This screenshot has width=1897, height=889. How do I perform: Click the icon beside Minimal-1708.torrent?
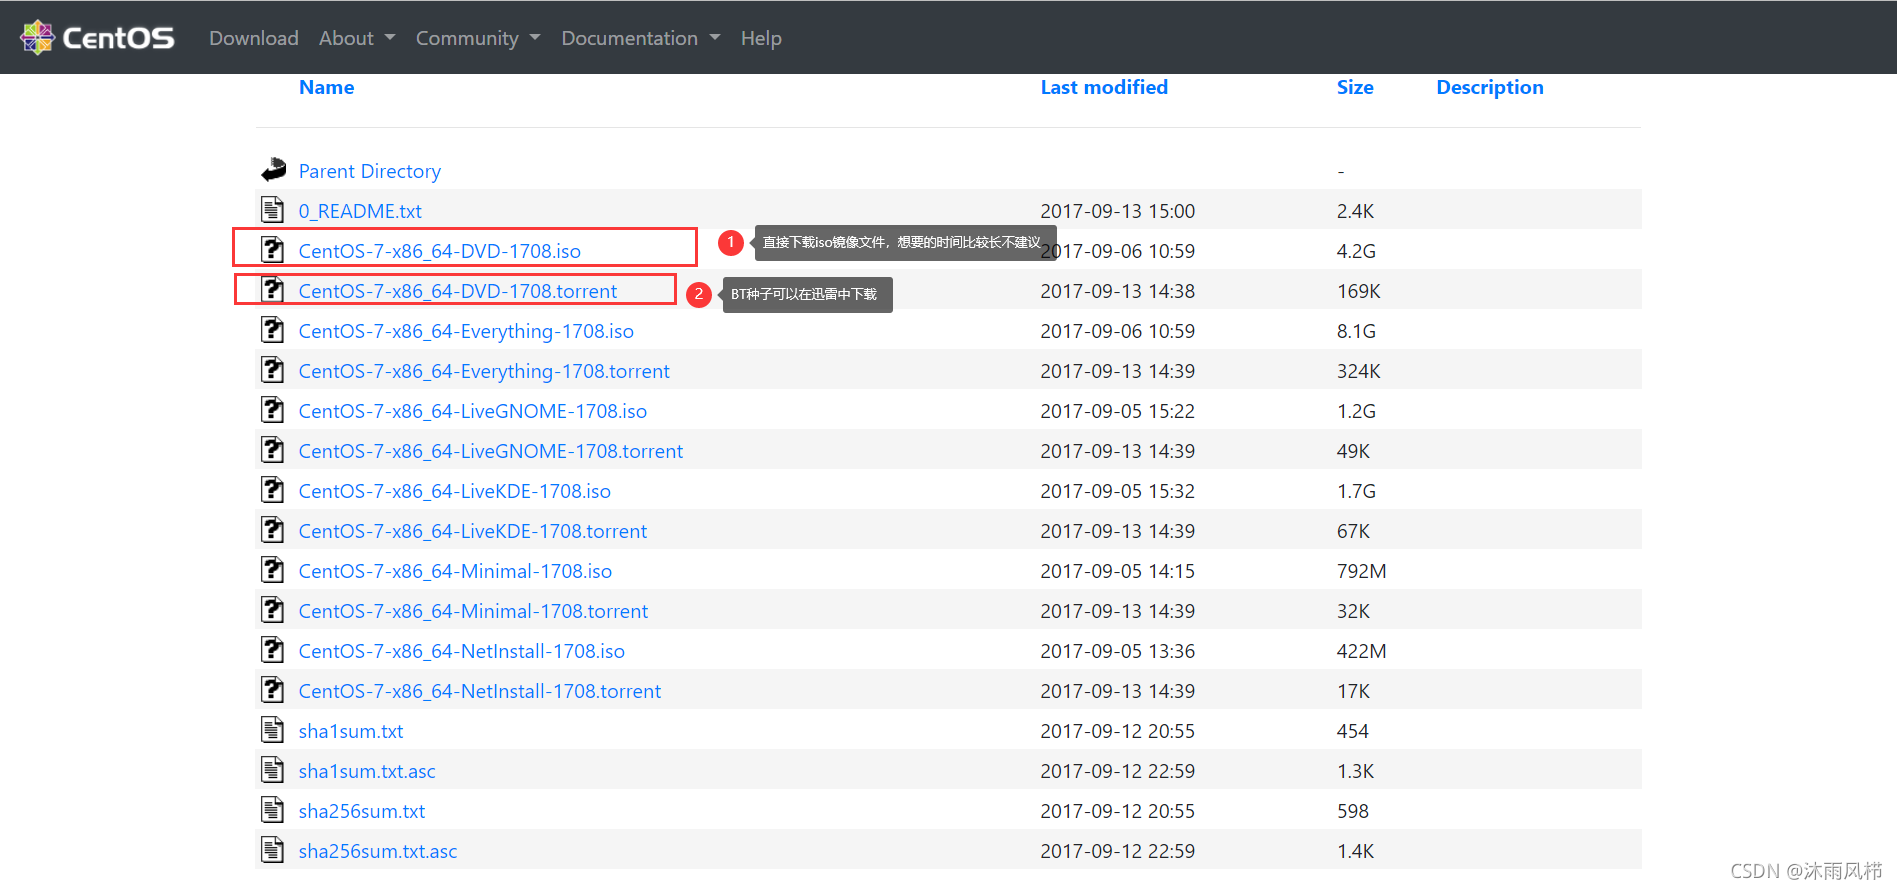click(x=272, y=609)
